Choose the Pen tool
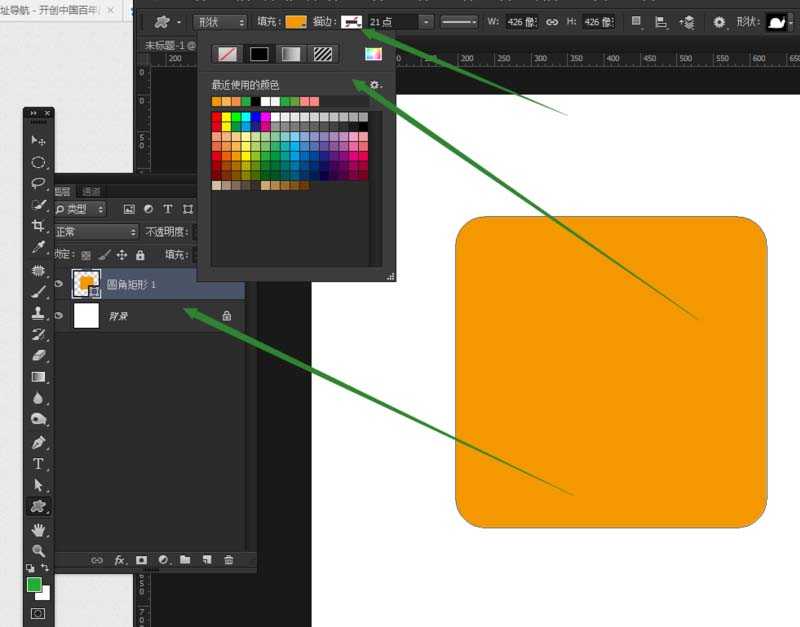The image size is (800, 627). coord(38,442)
